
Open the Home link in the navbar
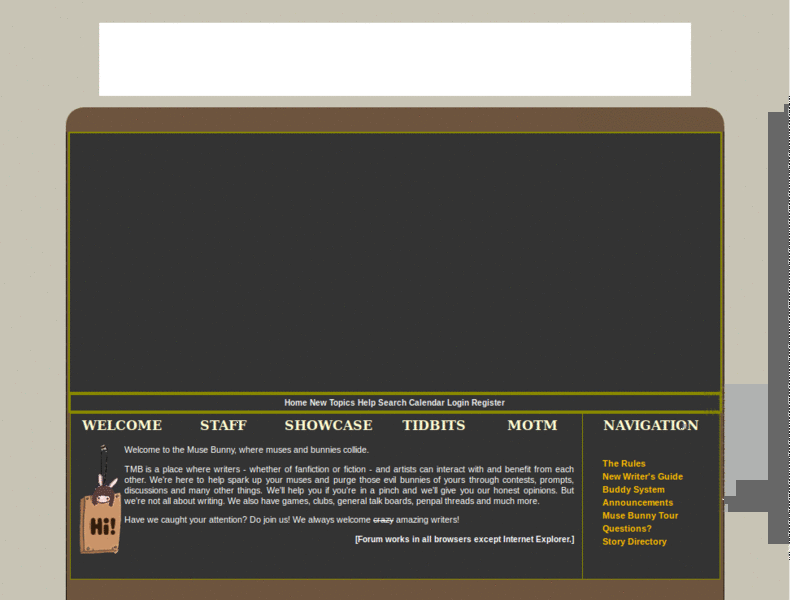click(295, 403)
